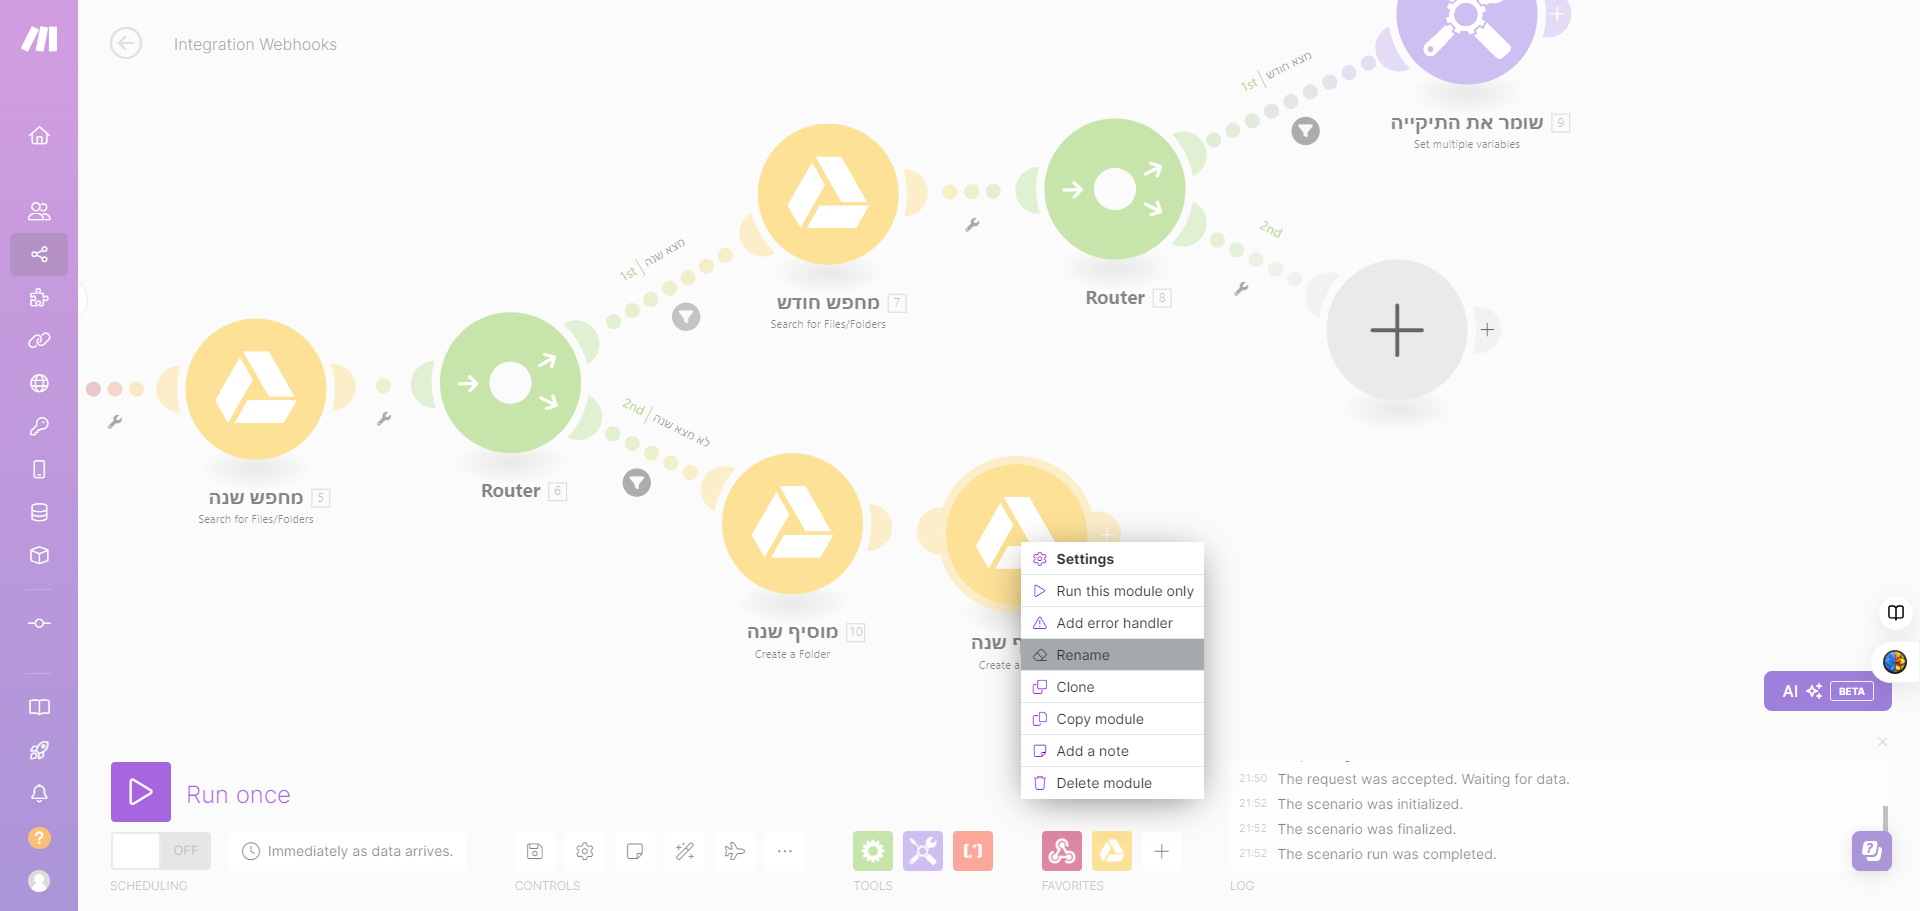This screenshot has width=1920, height=911.
Task: Click log entry The scenario run was completed
Action: [1386, 854]
